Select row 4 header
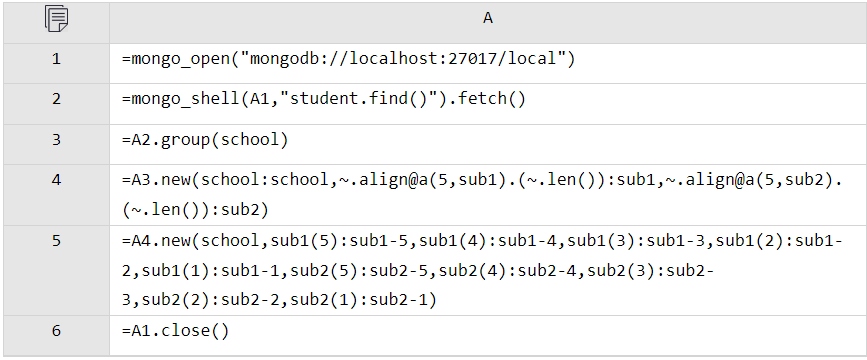 (56, 195)
